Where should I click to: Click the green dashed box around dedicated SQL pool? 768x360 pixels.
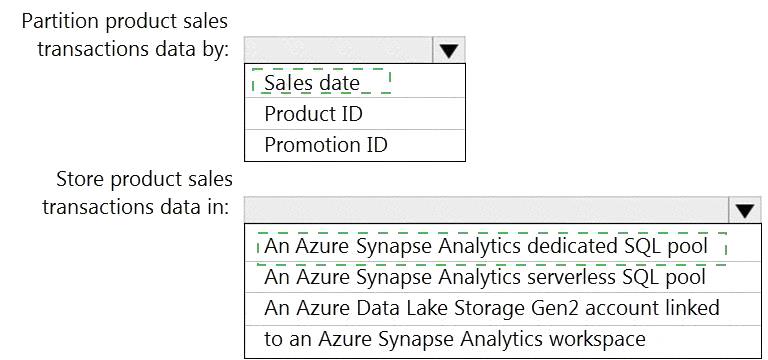(x=491, y=249)
